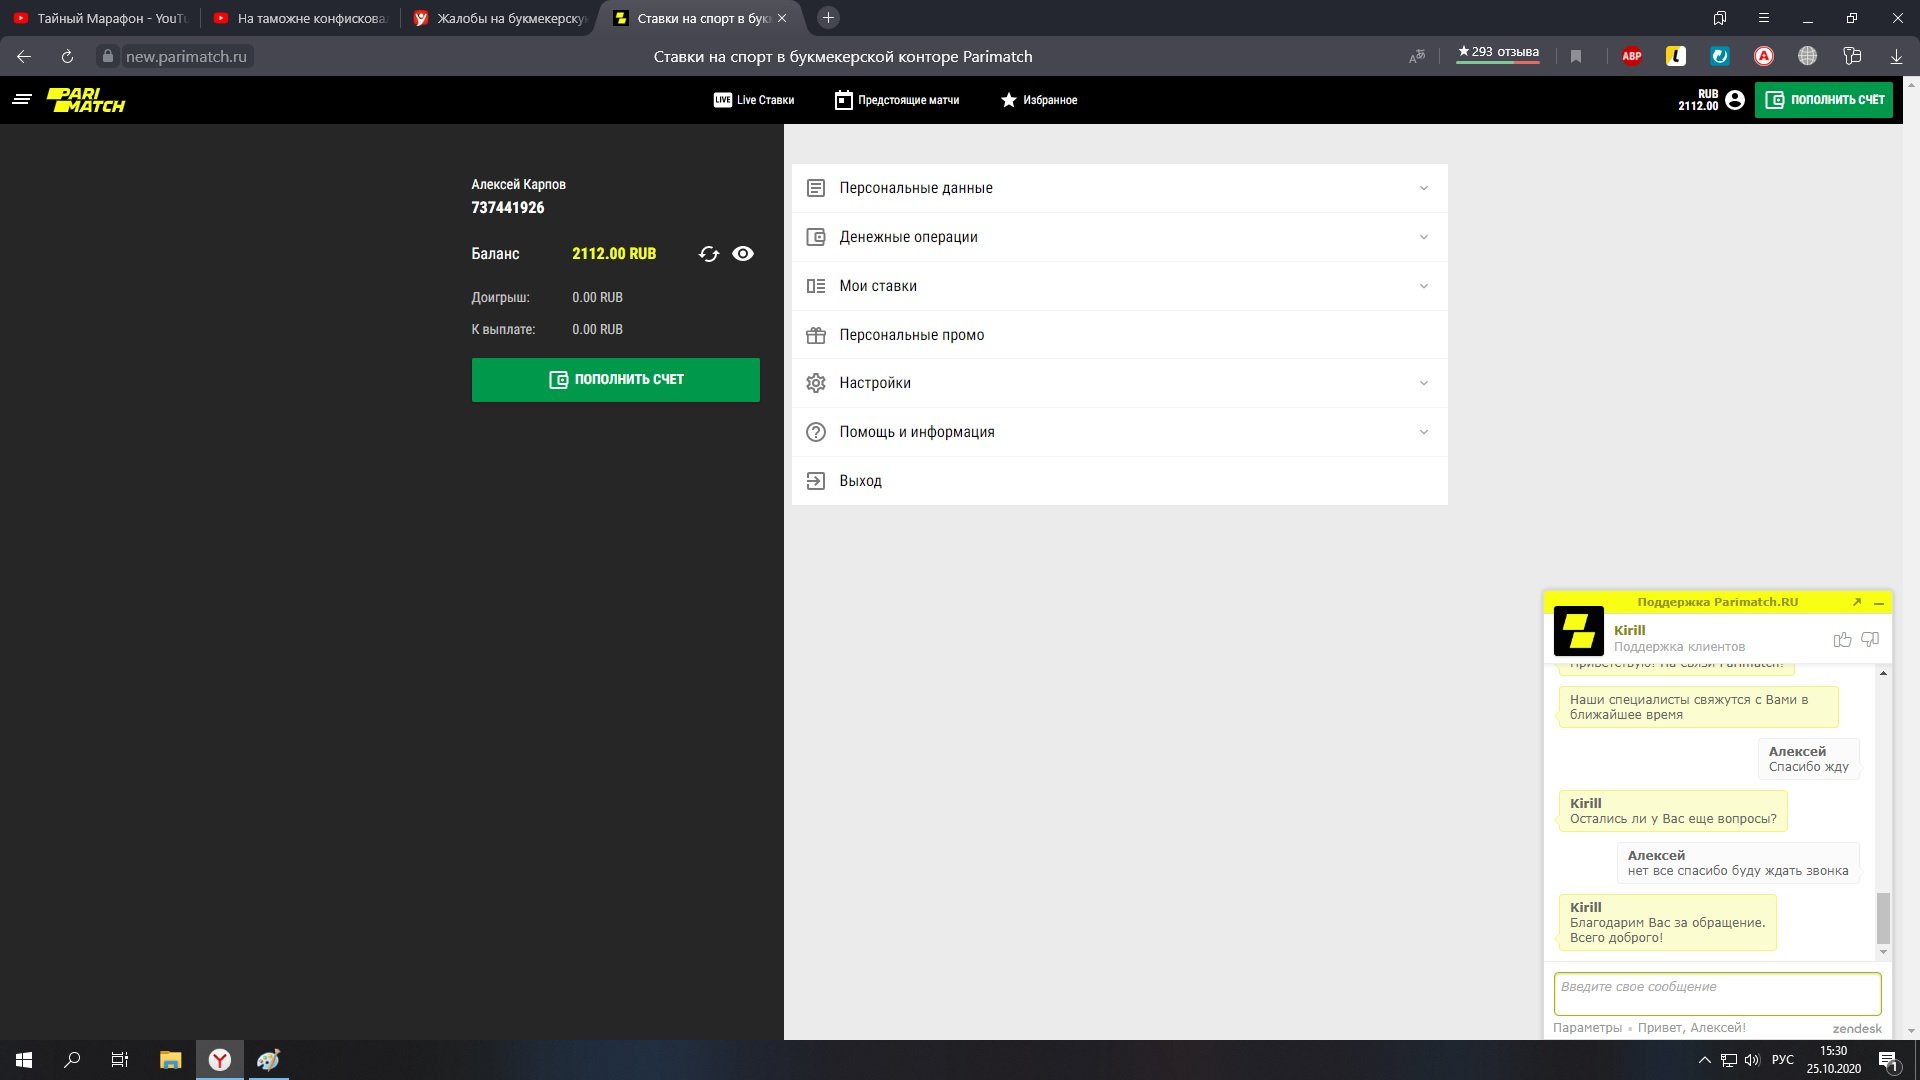The width and height of the screenshot is (1920, 1080).
Task: Click the browser bookmark icon
Action: [x=1576, y=57]
